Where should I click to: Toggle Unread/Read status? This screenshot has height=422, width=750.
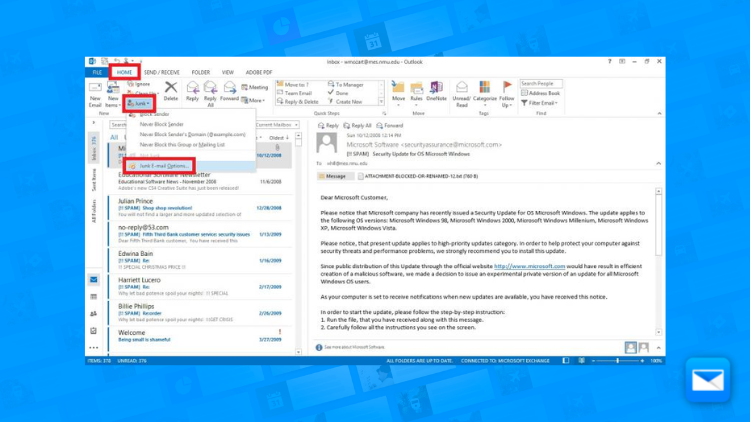(462, 94)
